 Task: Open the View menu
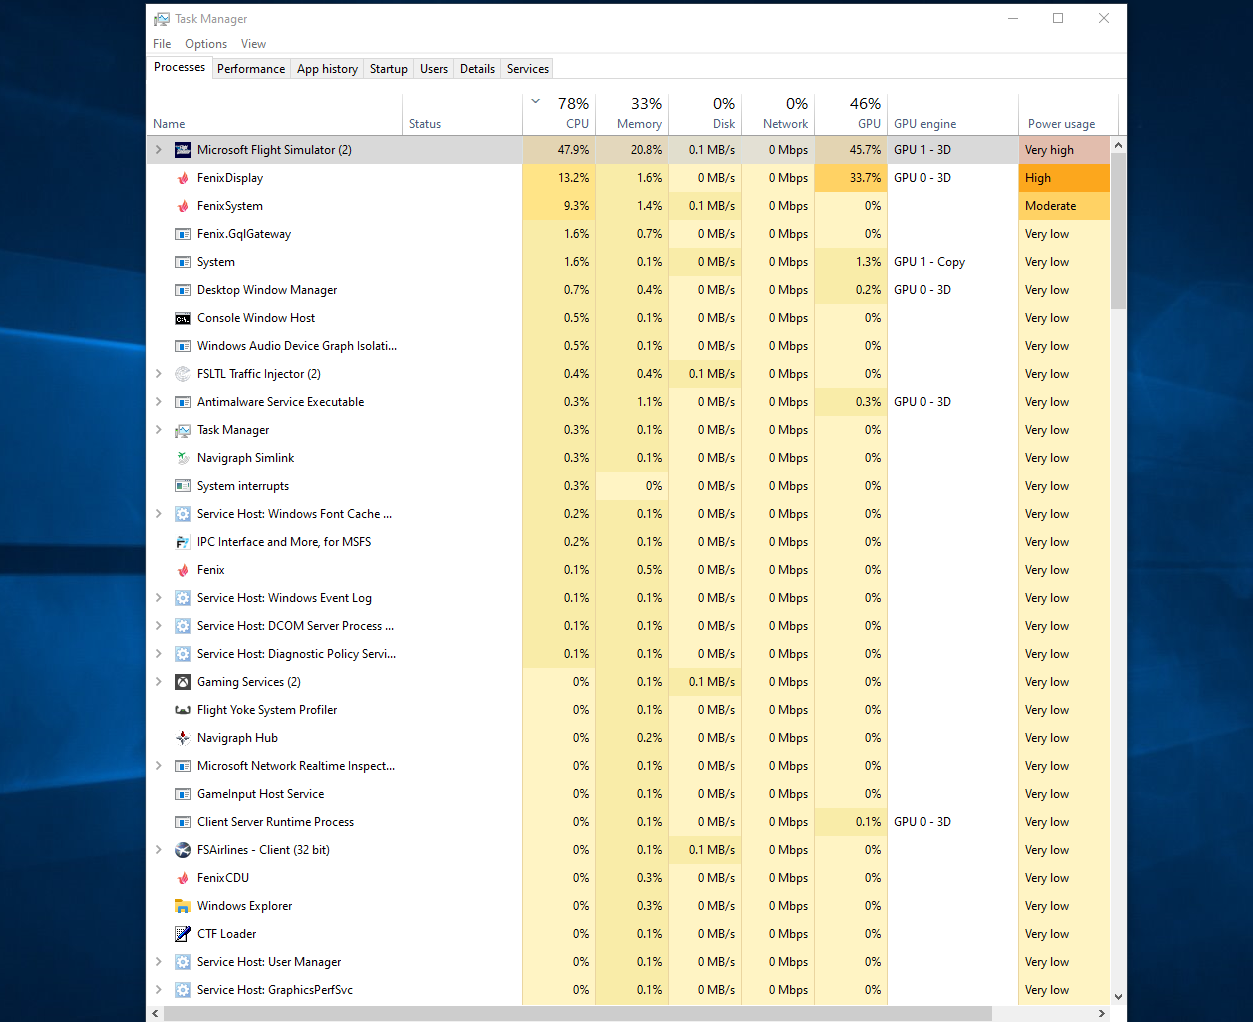[253, 44]
